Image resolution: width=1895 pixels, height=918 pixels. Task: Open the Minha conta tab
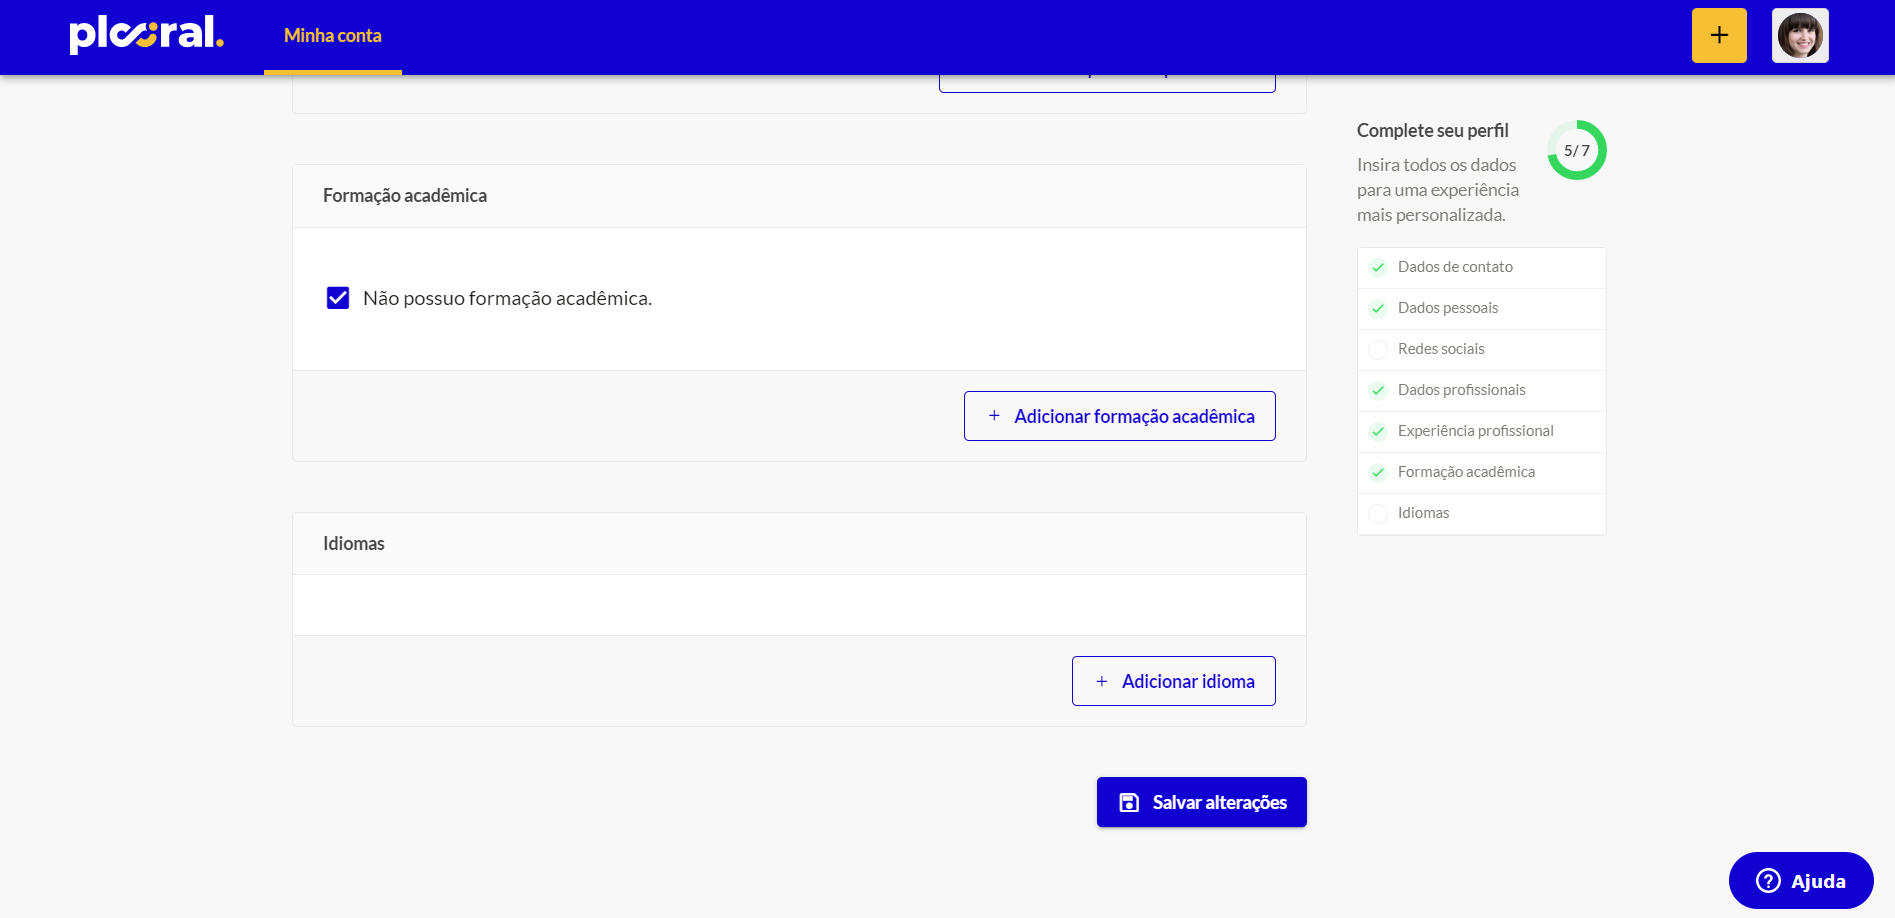pyautogui.click(x=333, y=36)
